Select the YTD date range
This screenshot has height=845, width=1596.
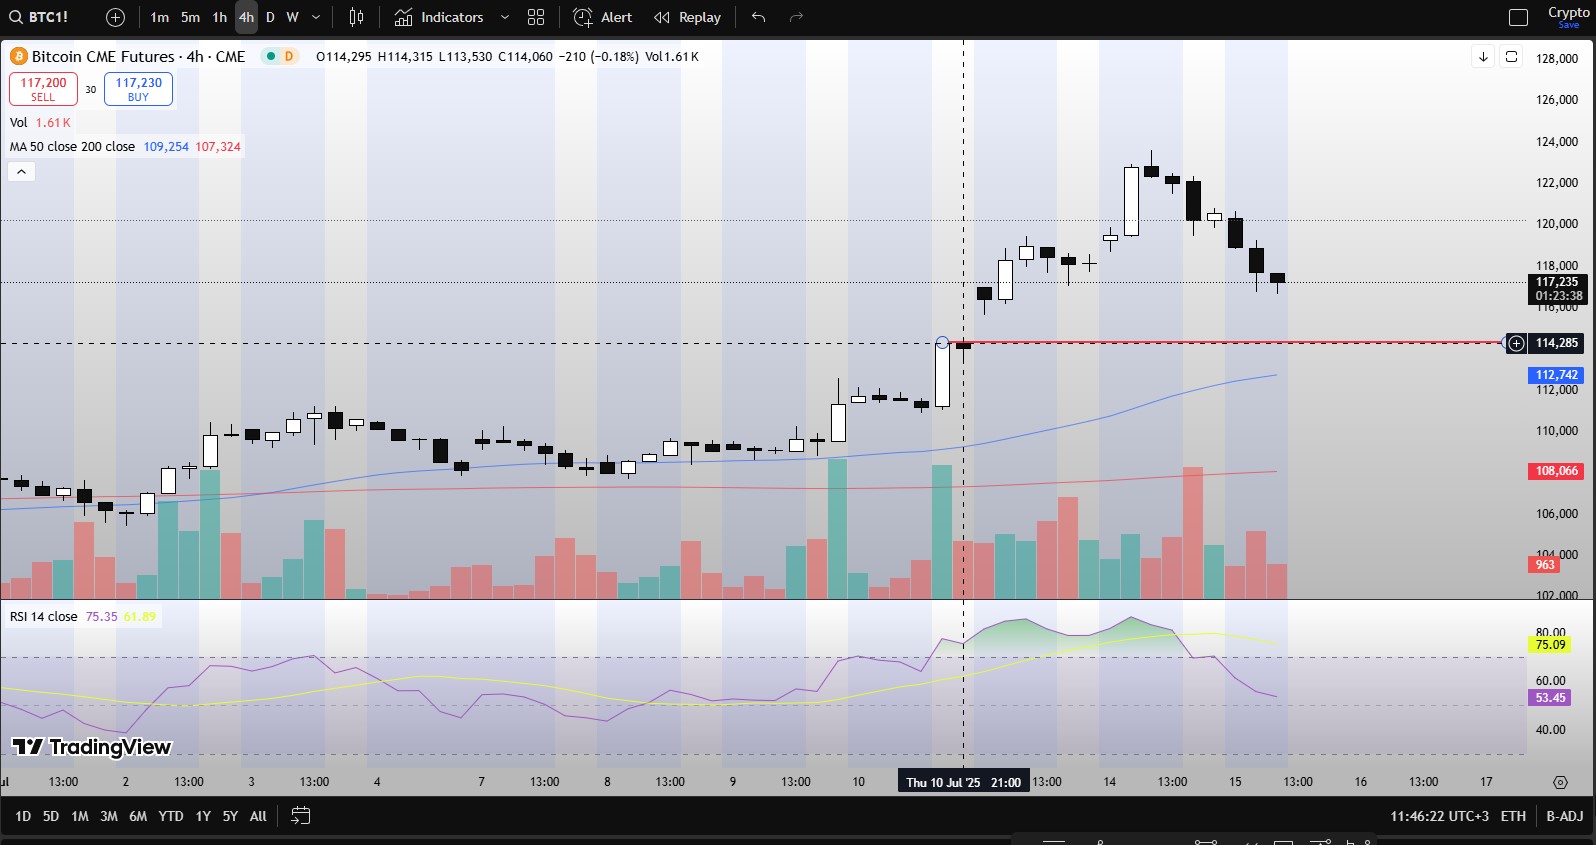(x=171, y=816)
